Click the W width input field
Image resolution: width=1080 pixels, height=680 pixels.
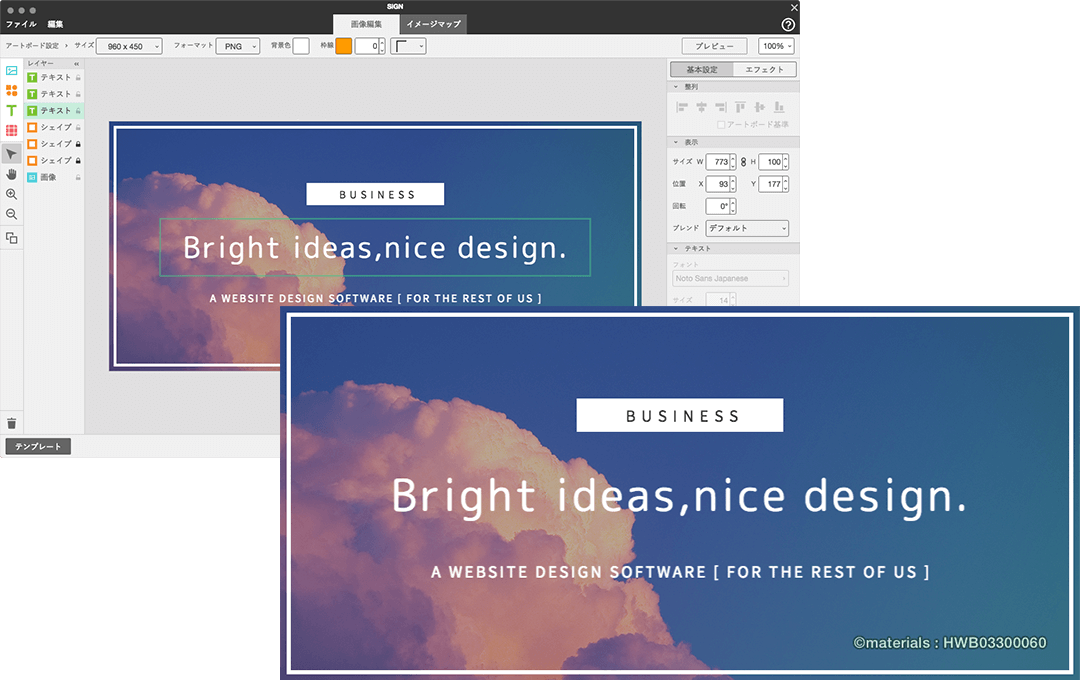[x=718, y=162]
